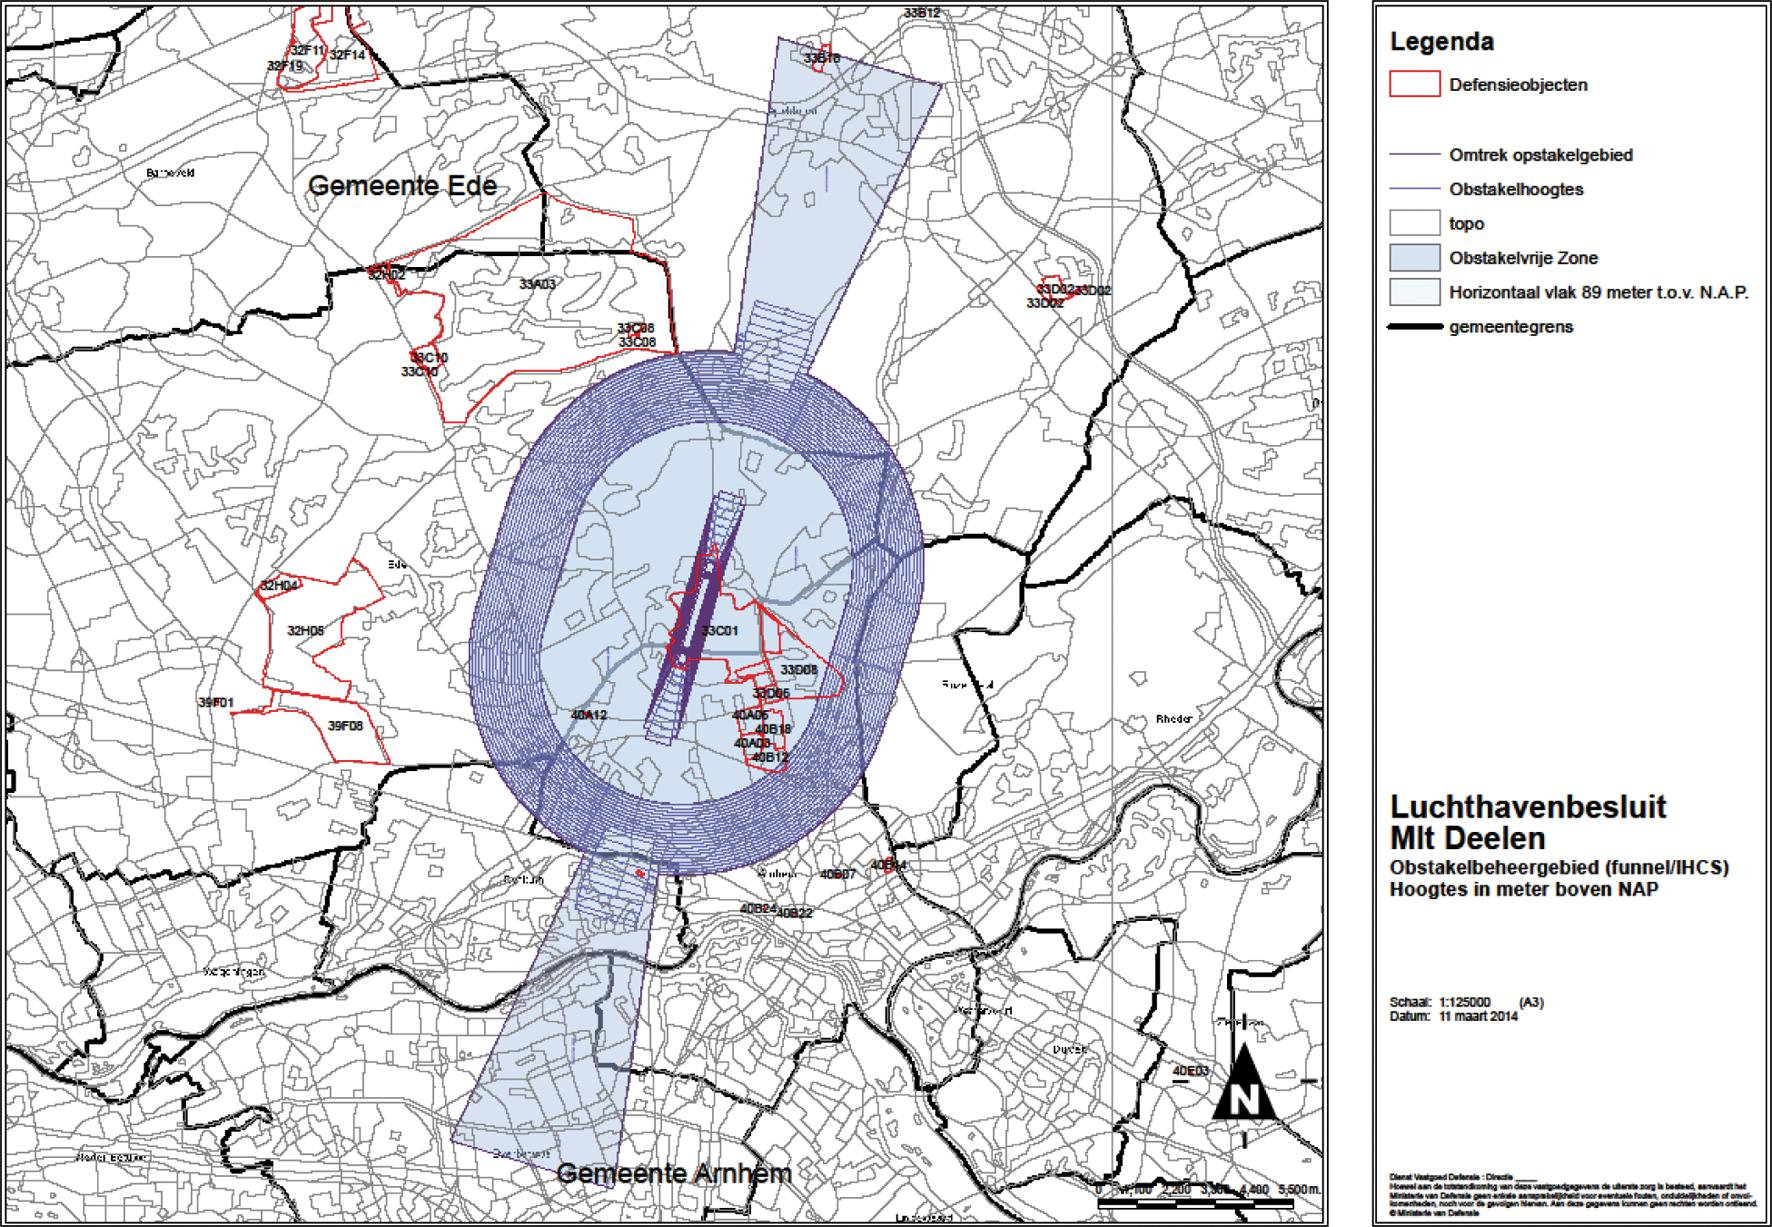
Task: Click the '(A3)' paper size text
Action: (x=1531, y=1002)
